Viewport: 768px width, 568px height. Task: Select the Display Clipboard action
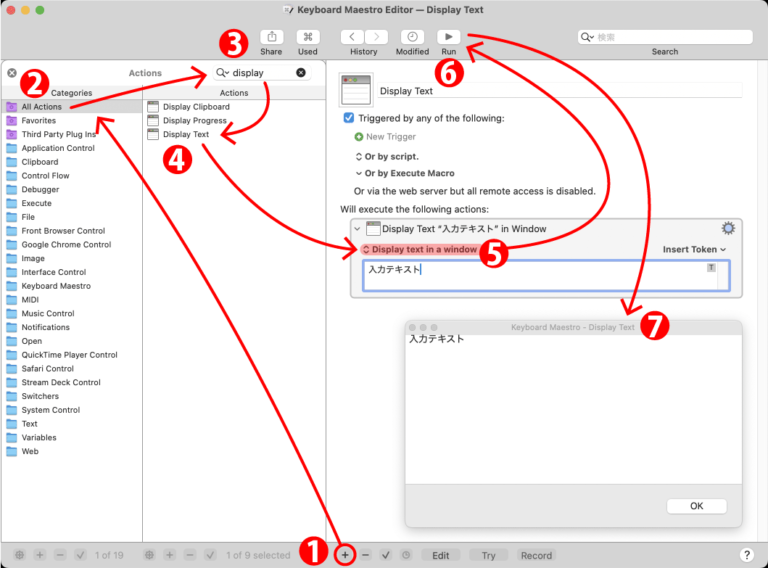pyautogui.click(x=195, y=106)
